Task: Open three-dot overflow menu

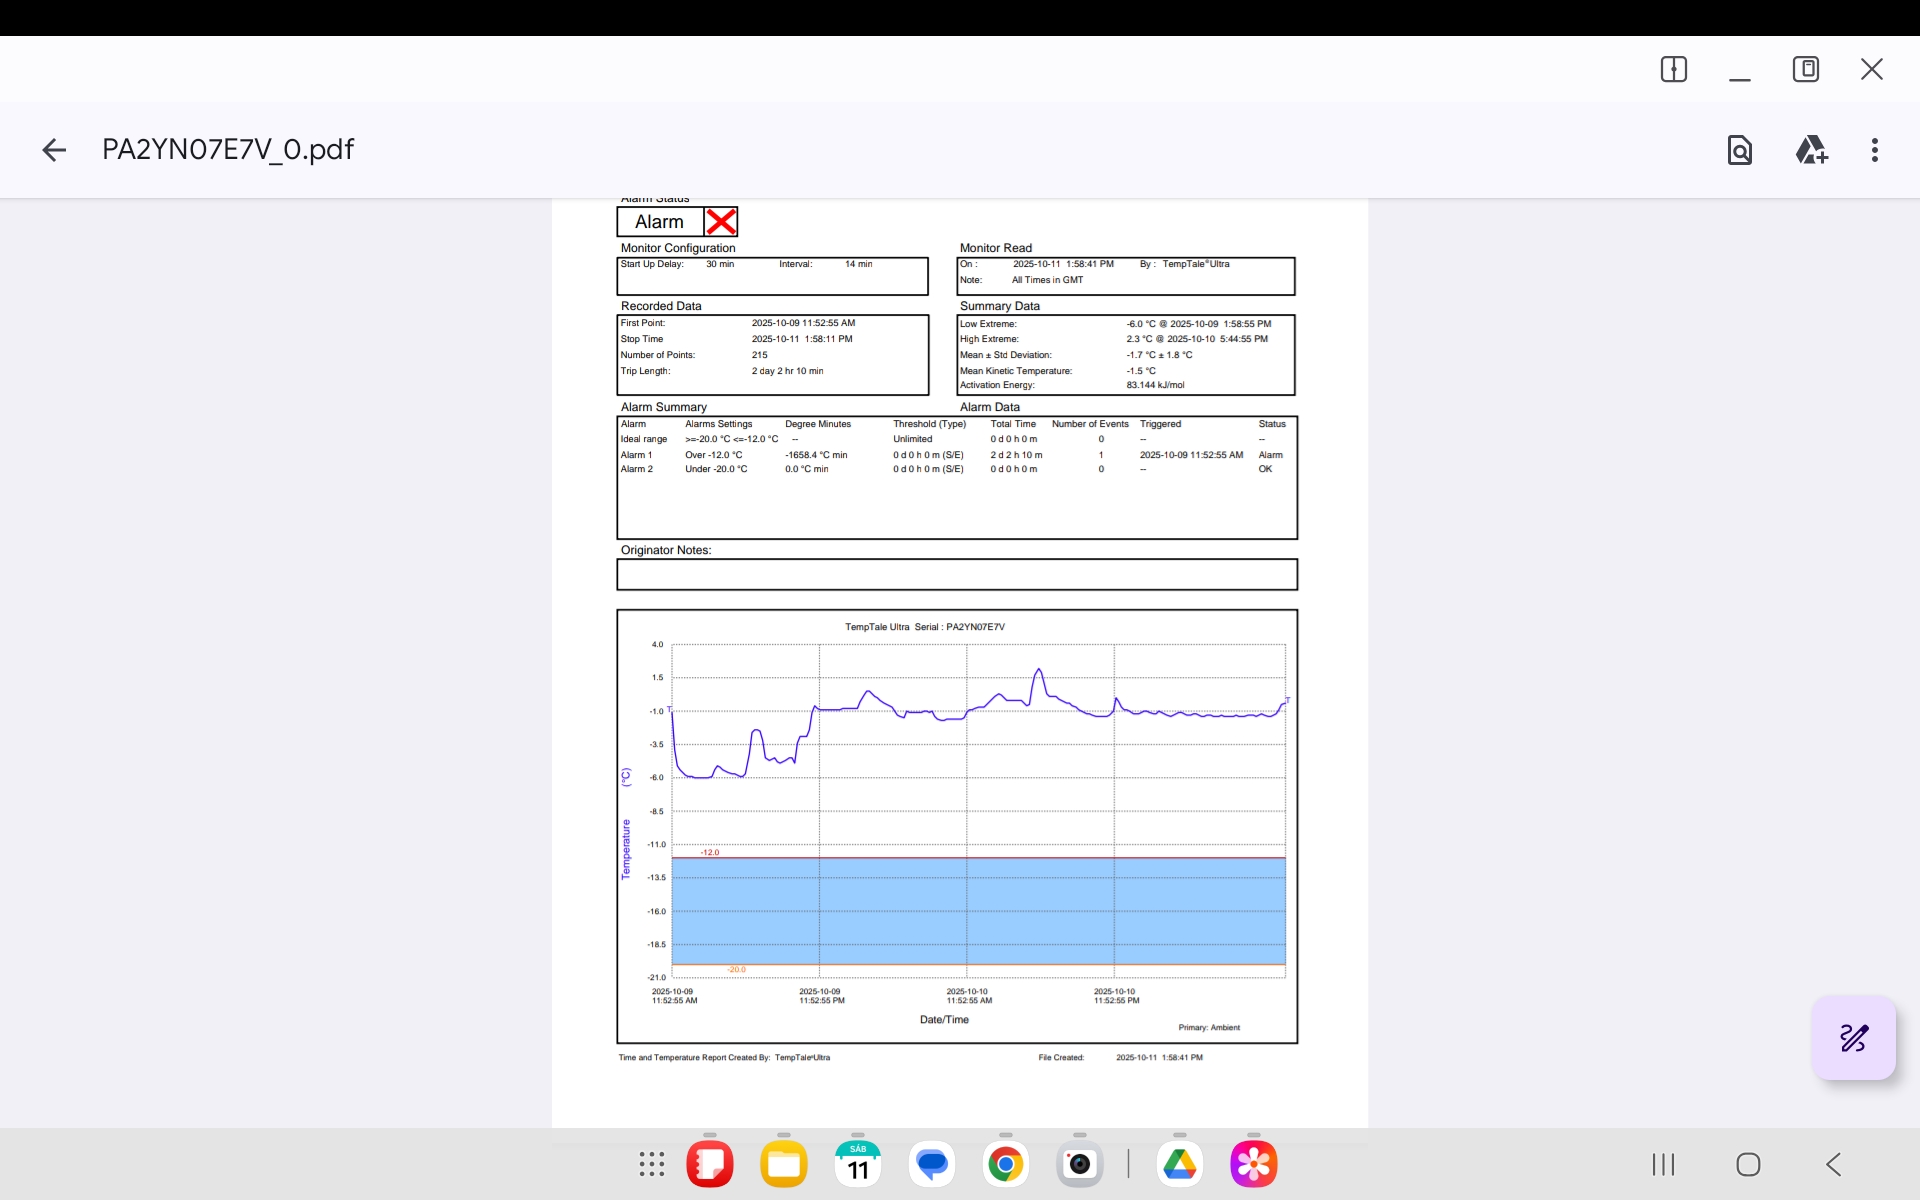Action: (1874, 150)
